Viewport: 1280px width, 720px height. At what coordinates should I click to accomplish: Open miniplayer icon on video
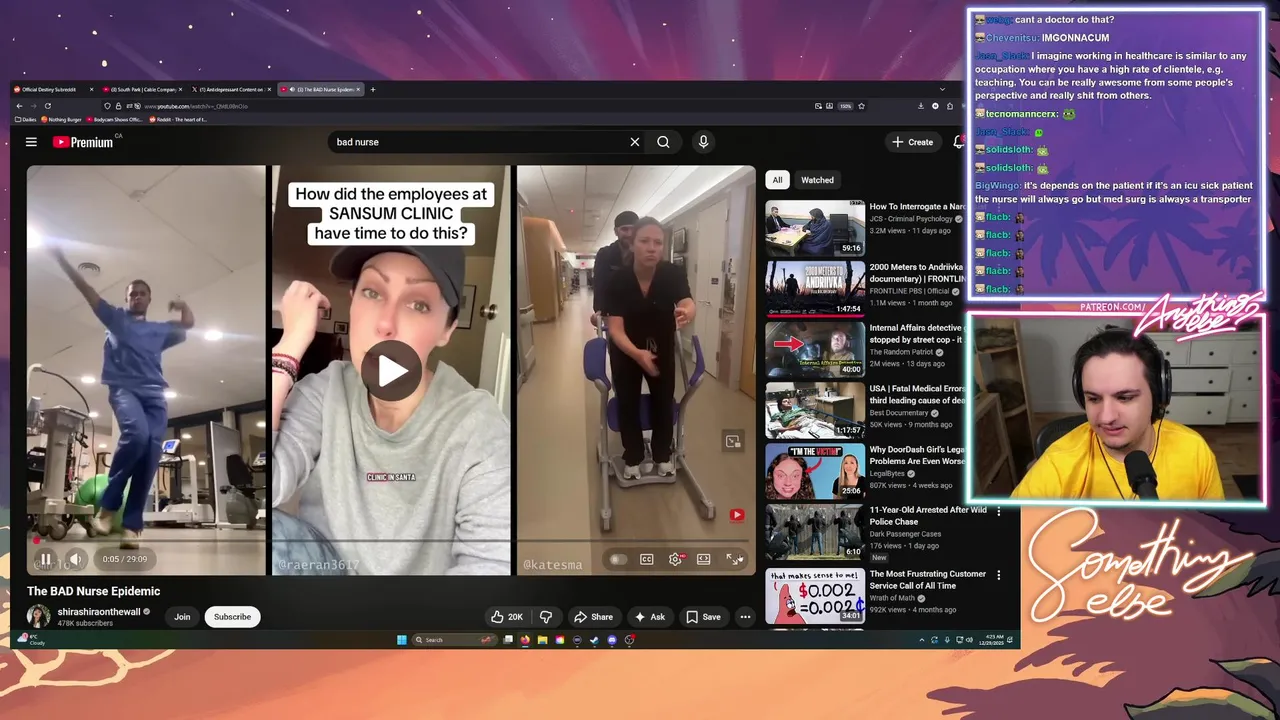[733, 441]
